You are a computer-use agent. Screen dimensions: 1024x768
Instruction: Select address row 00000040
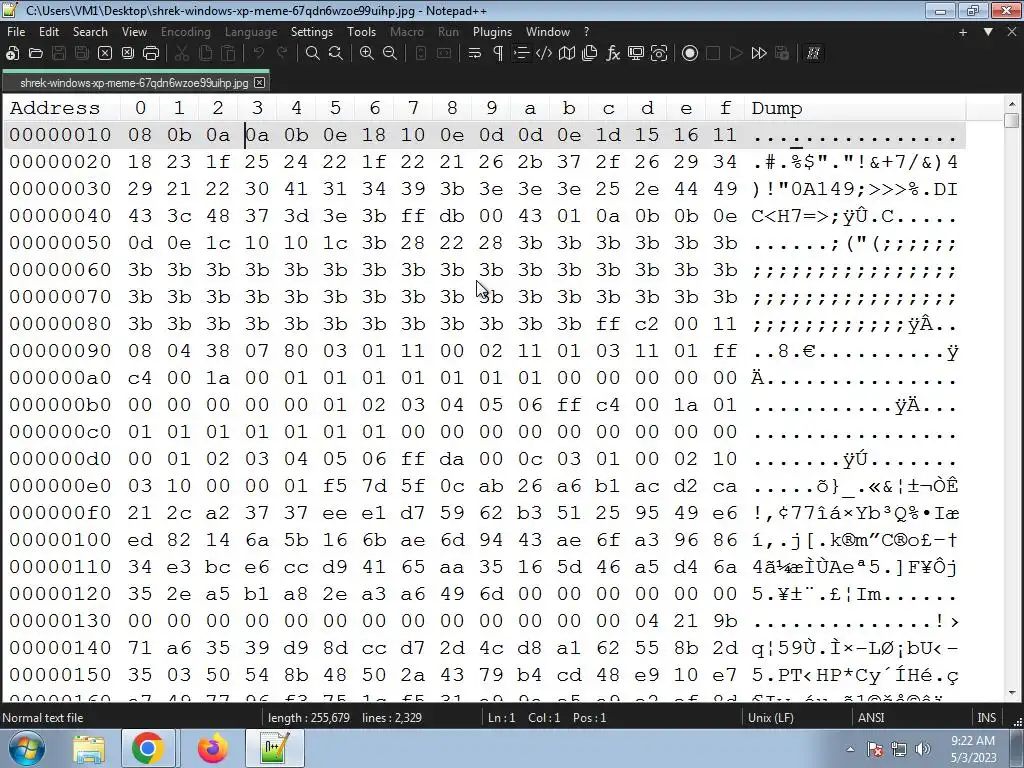[60, 216]
